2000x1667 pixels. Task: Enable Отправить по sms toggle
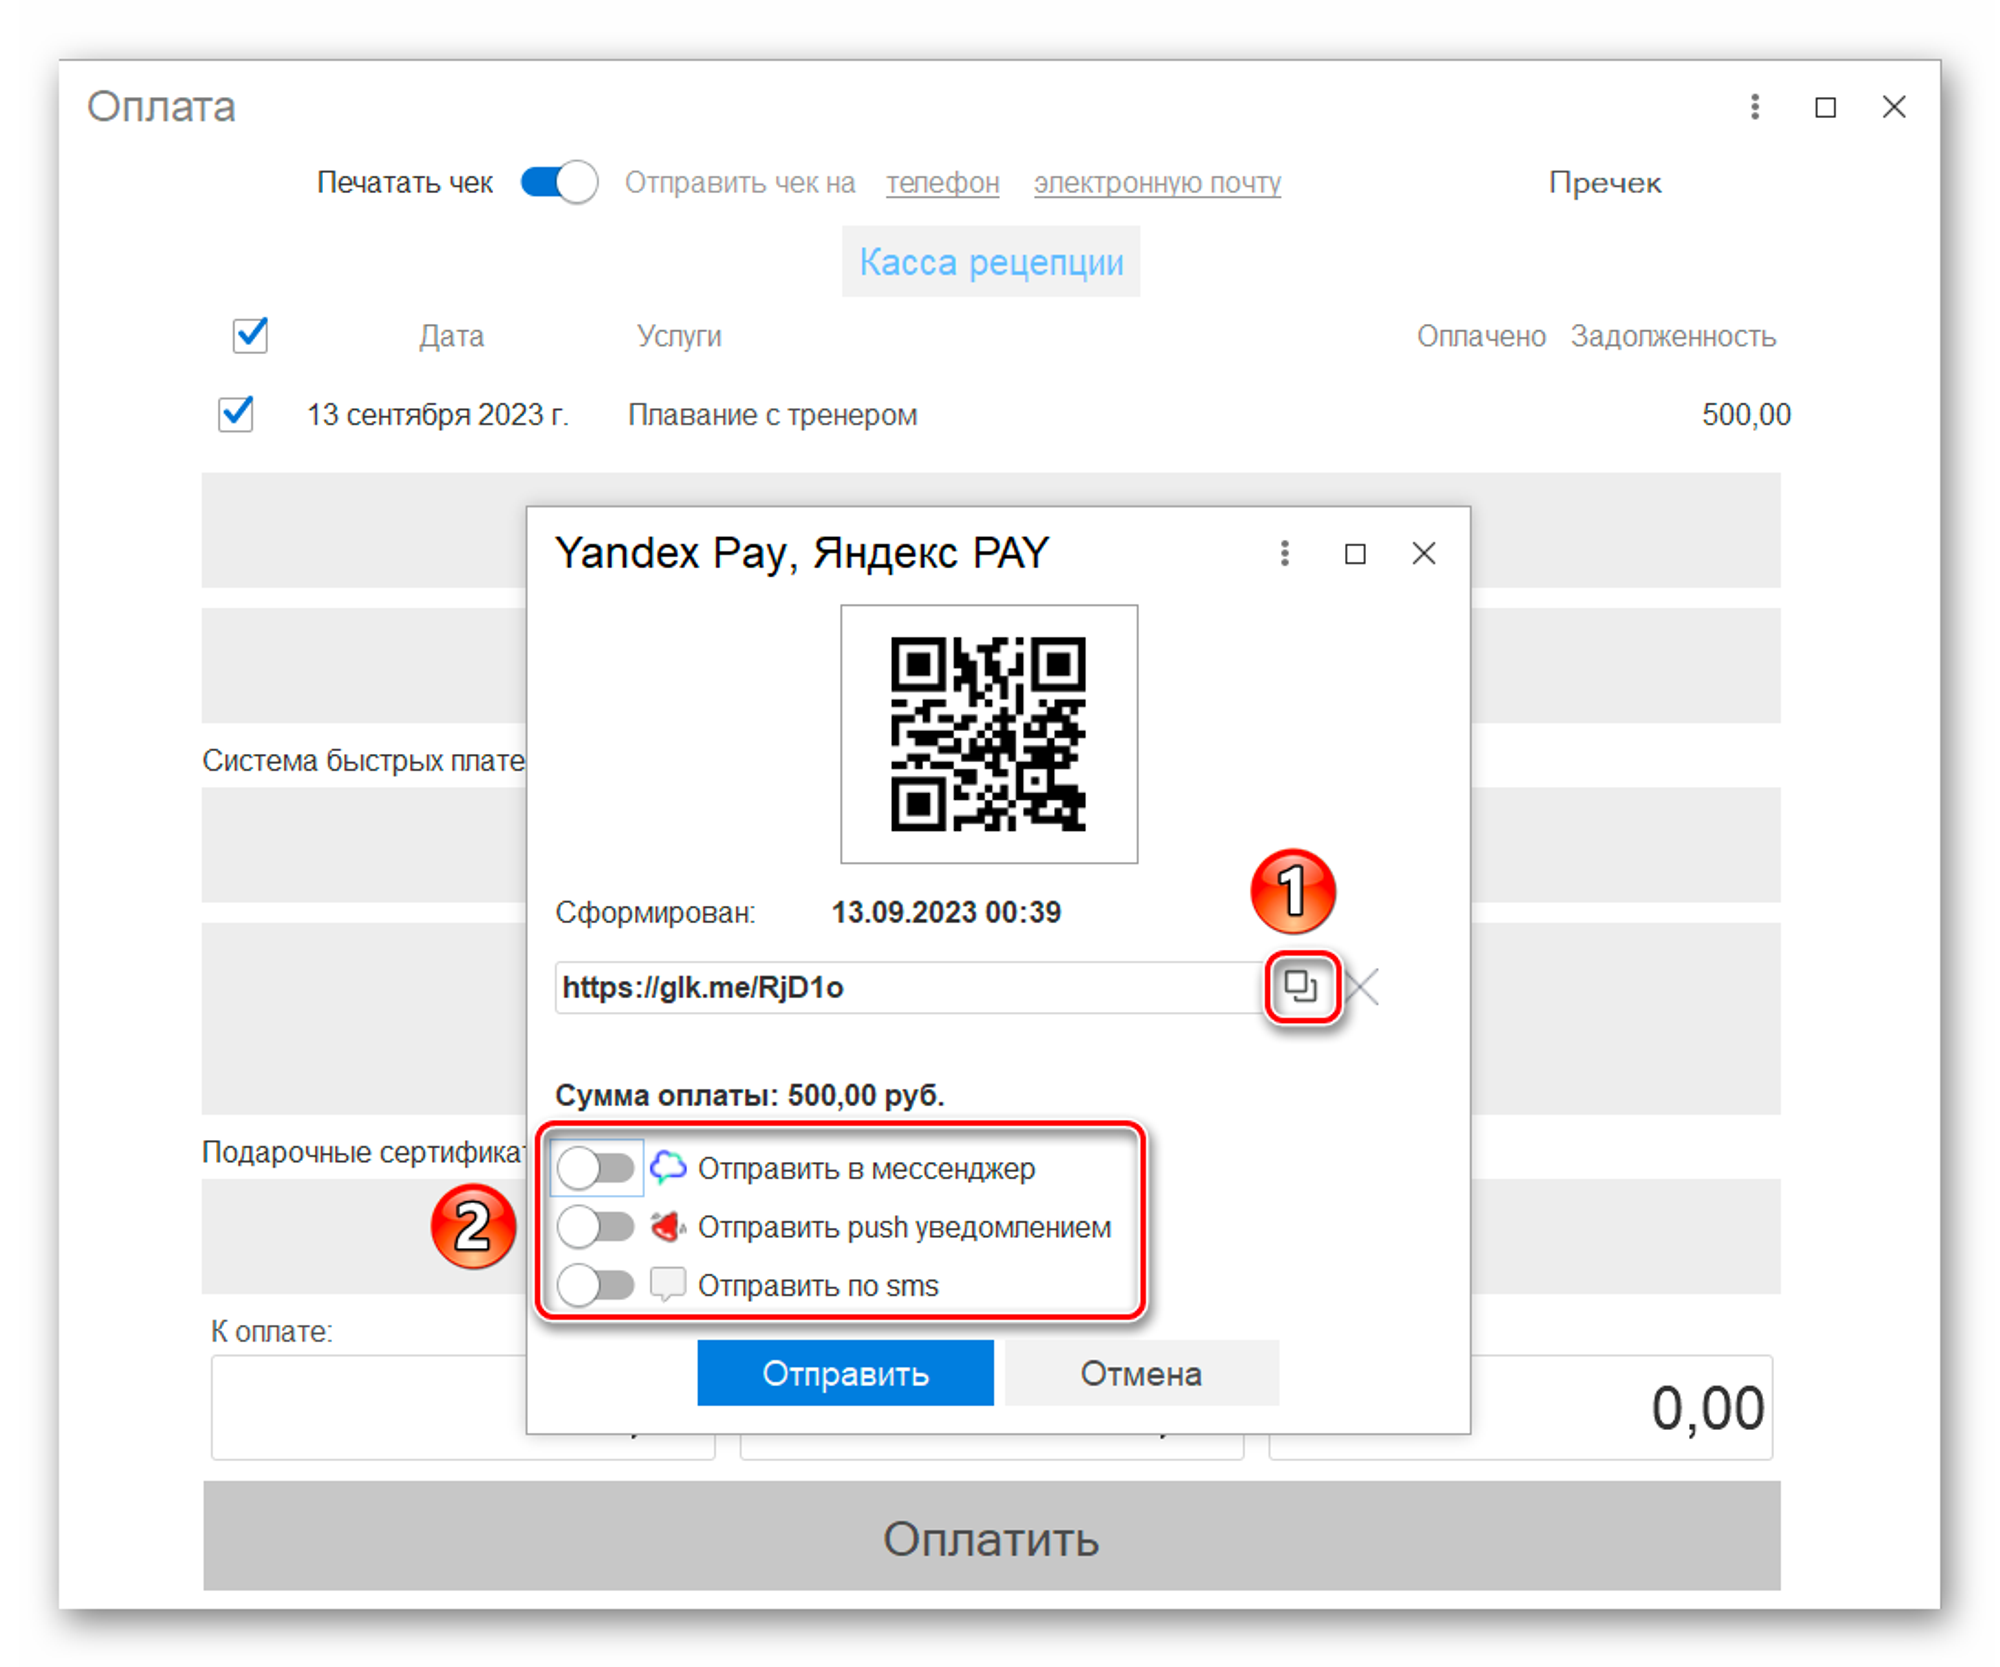(596, 1285)
